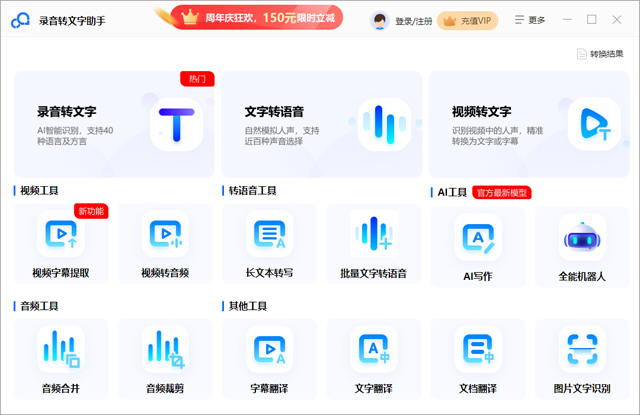640x415 pixels.
Task: Open the 周年庆狂欢 150元 promo banner
Action: pyautogui.click(x=257, y=18)
